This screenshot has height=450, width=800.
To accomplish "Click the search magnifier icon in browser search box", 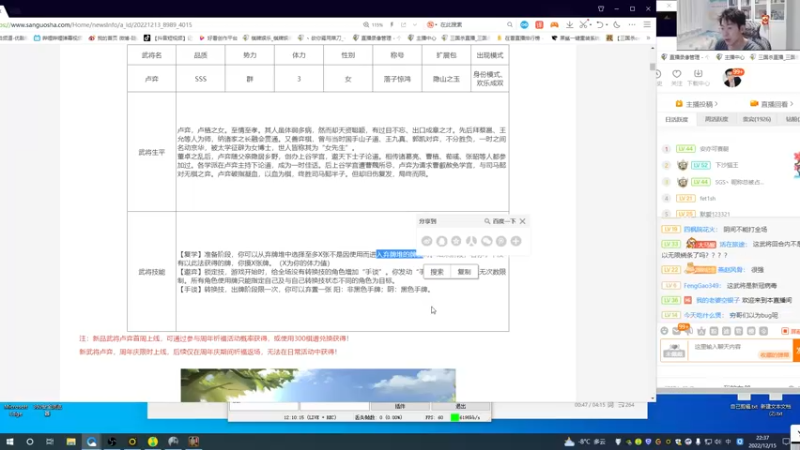I will [x=510, y=24].
